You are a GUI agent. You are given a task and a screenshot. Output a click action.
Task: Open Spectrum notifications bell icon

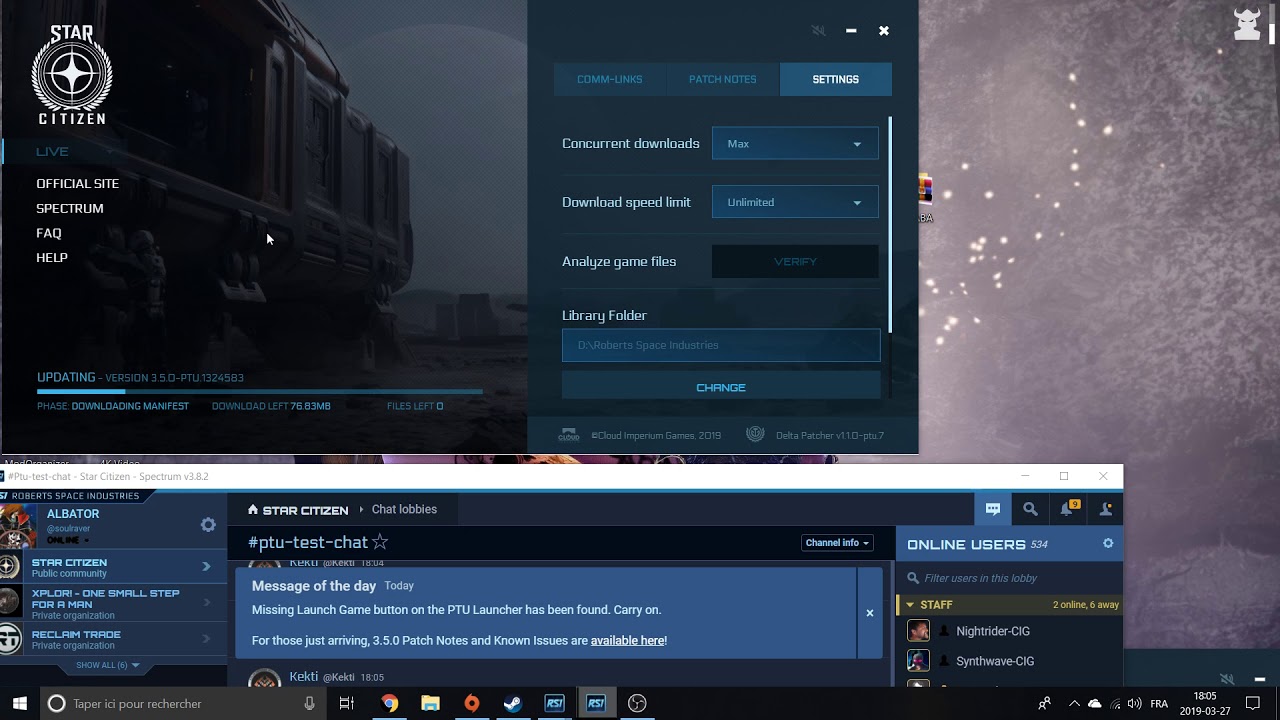pos(1068,509)
